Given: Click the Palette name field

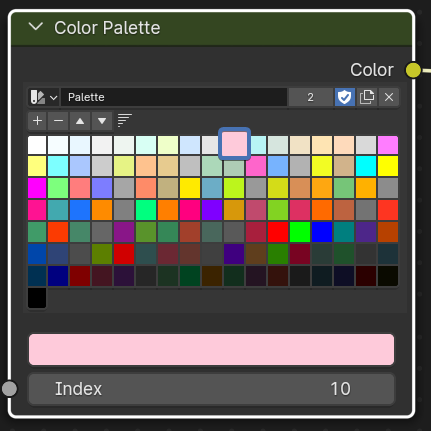Looking at the screenshot, I should pyautogui.click(x=174, y=97).
